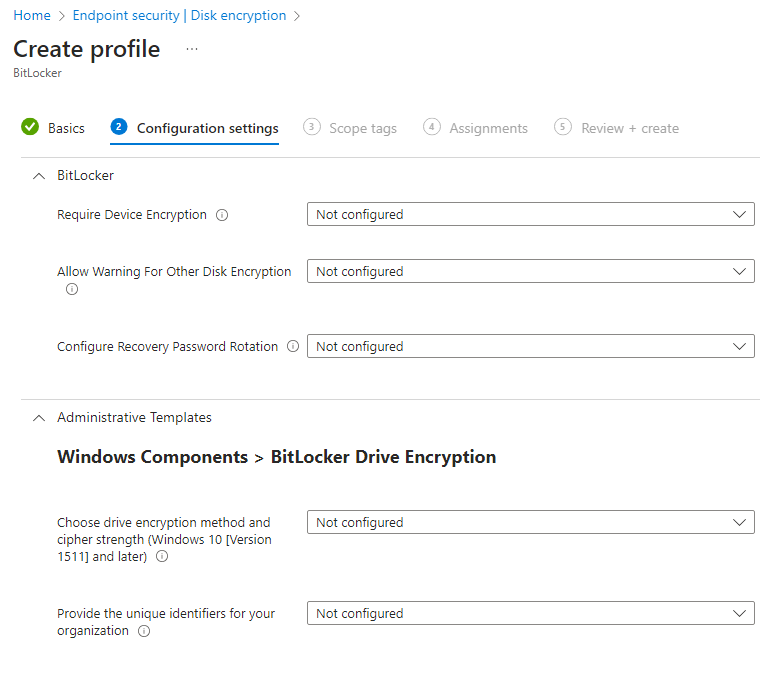Click the Require Device Encryption label

click(132, 215)
